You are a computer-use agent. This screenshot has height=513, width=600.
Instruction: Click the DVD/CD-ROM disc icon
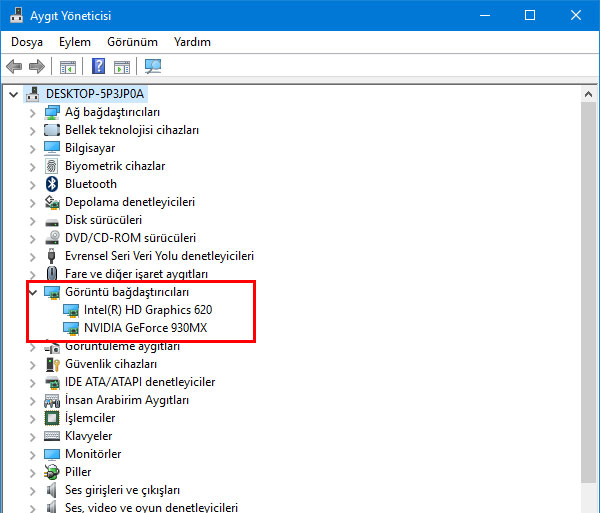coord(52,238)
